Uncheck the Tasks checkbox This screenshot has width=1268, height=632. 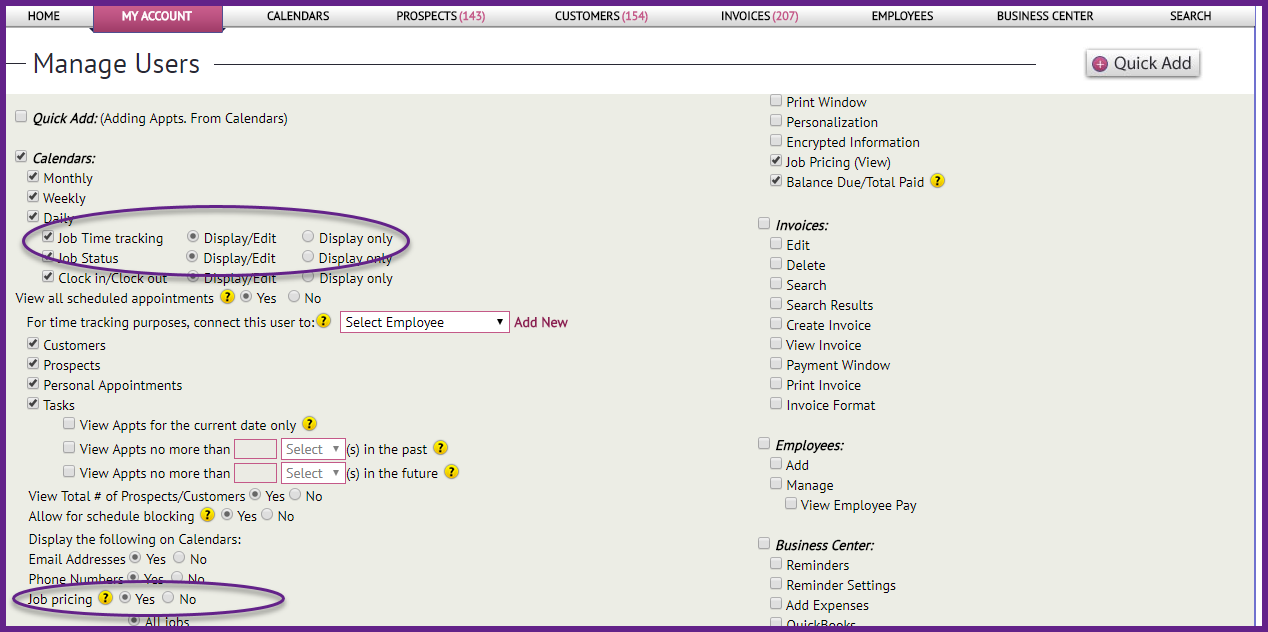[x=33, y=404]
